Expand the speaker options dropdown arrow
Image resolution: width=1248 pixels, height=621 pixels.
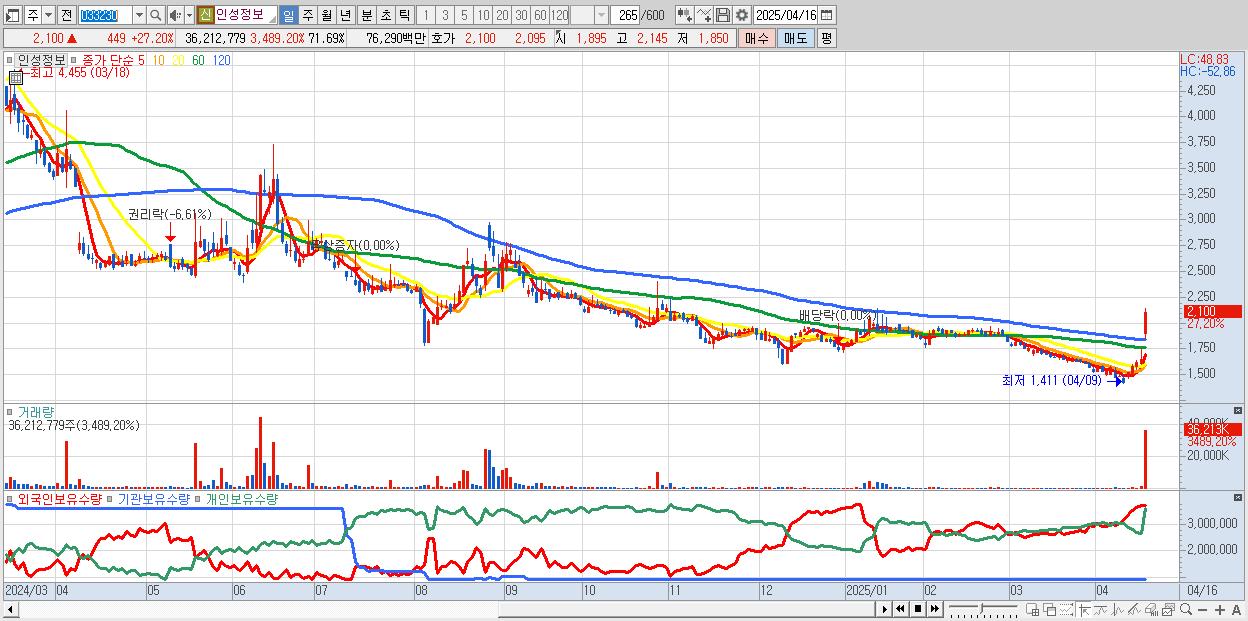pyautogui.click(x=189, y=15)
